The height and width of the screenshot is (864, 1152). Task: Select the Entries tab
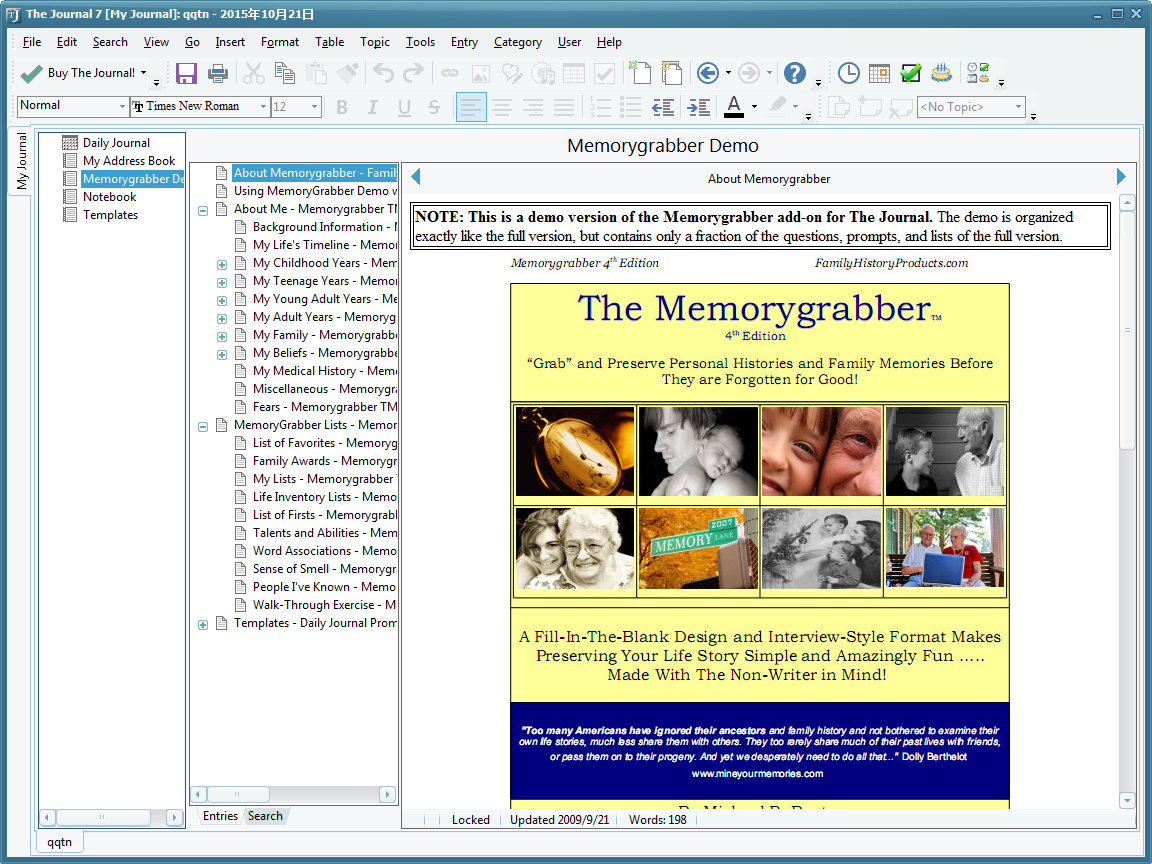coord(220,816)
